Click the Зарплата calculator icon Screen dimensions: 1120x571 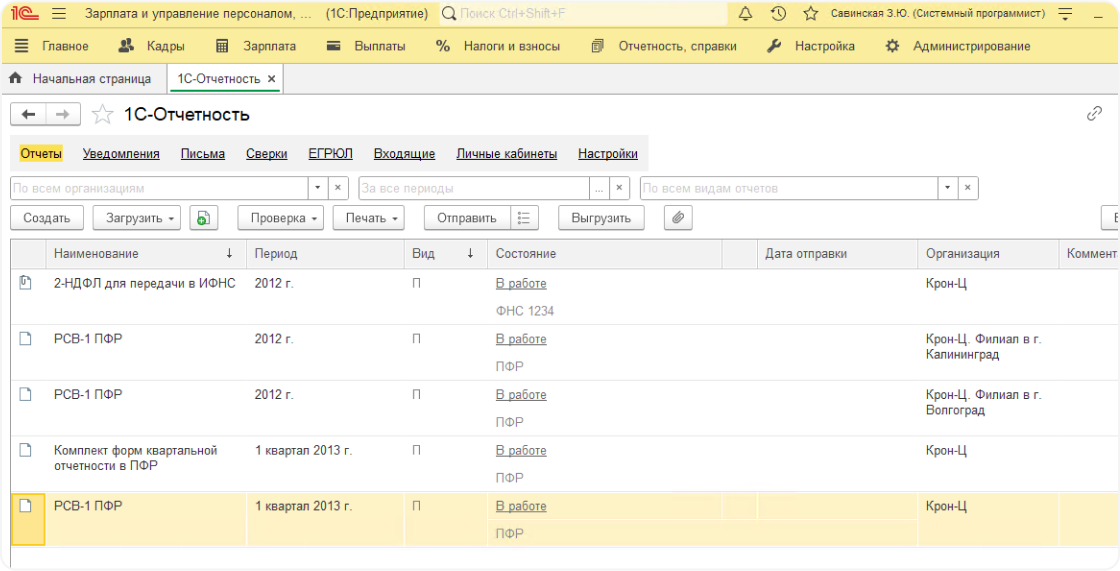tap(222, 46)
